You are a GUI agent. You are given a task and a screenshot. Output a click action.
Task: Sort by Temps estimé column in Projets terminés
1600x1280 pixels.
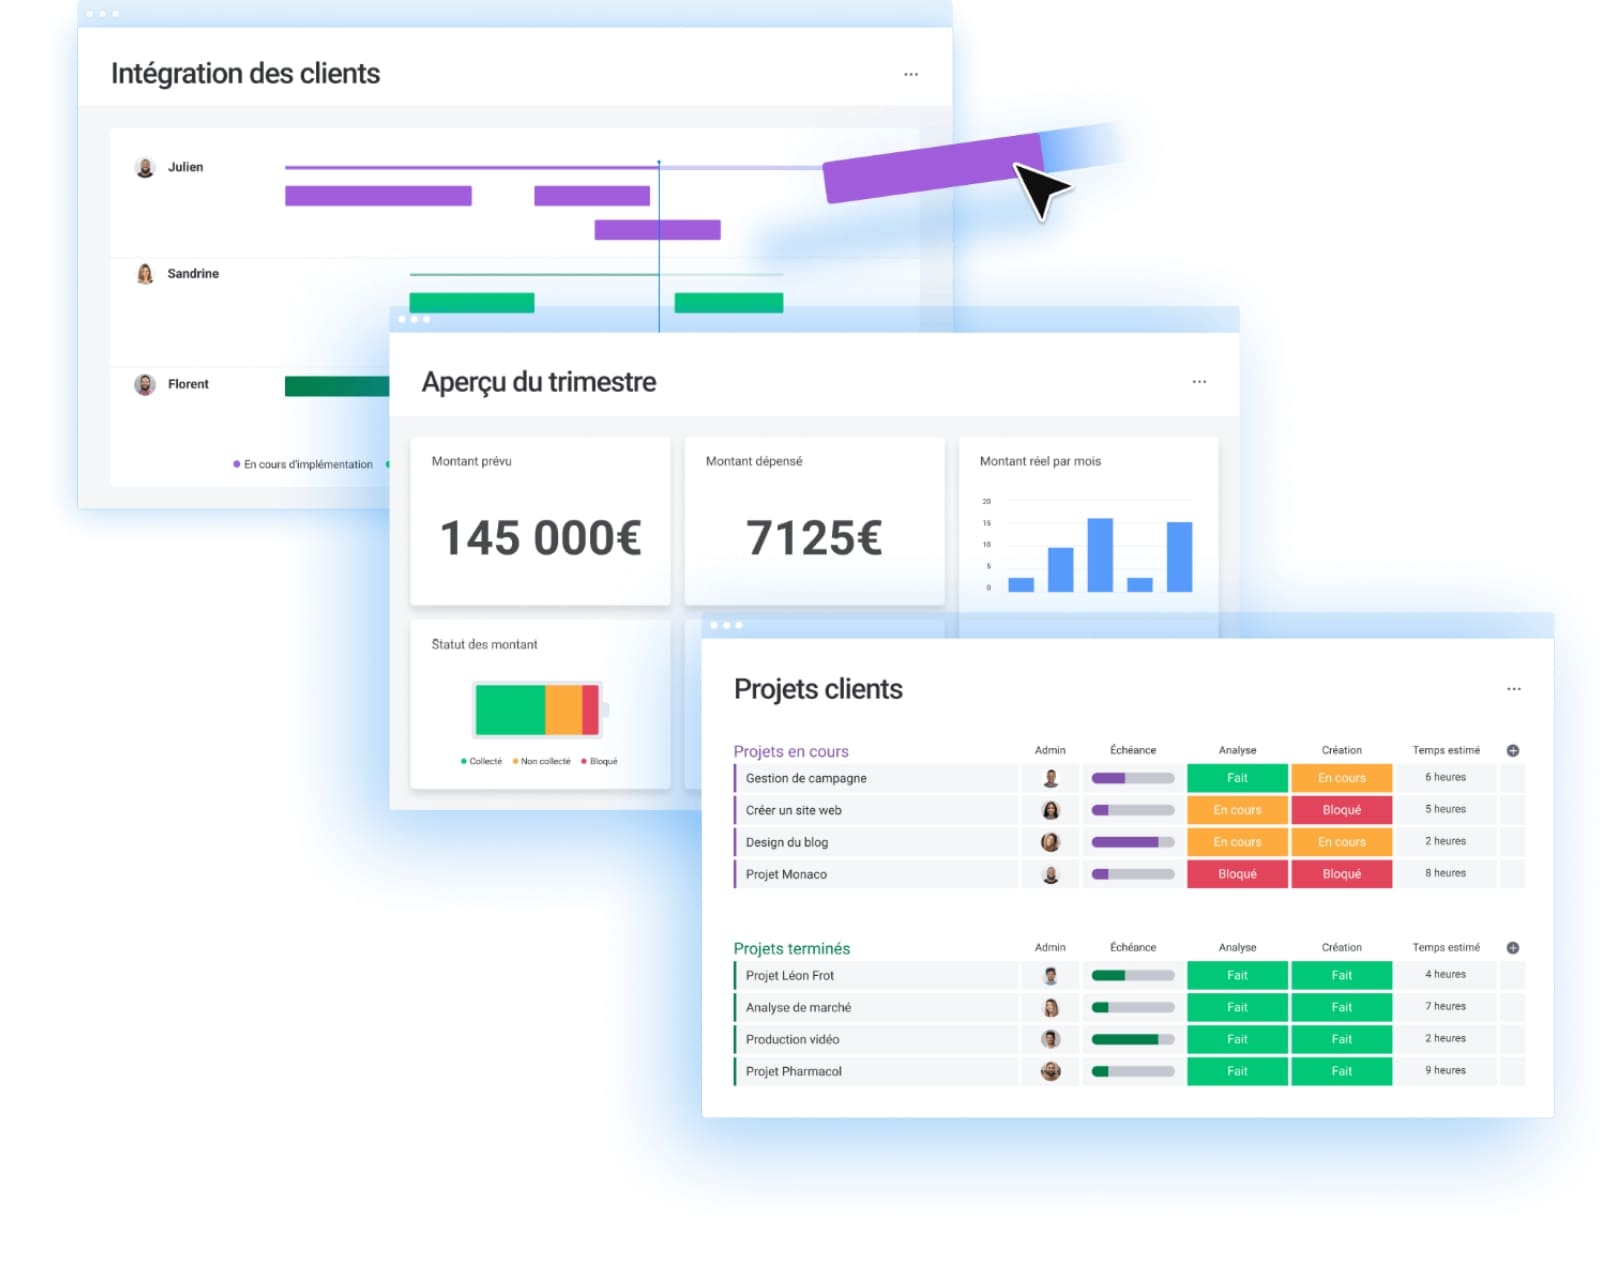(1446, 947)
